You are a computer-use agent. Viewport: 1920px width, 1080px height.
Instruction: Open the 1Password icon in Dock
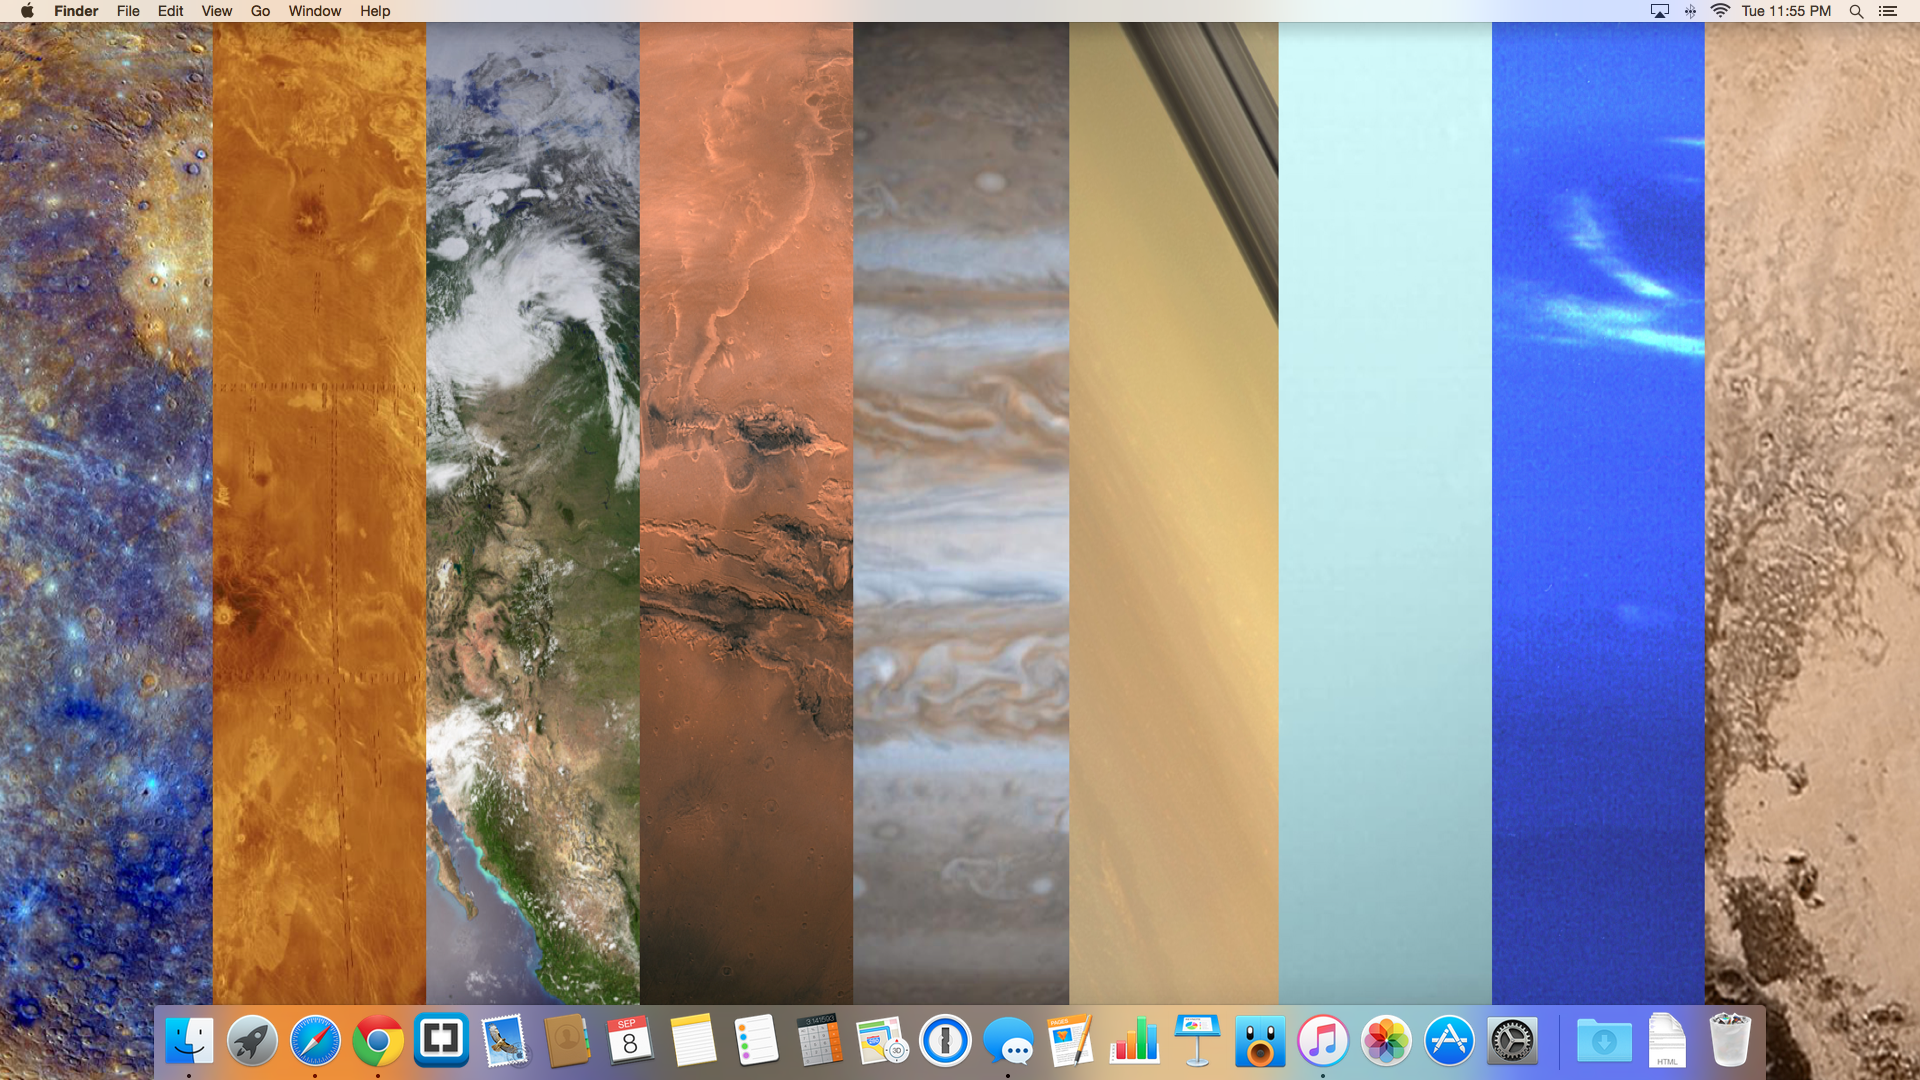[945, 1041]
